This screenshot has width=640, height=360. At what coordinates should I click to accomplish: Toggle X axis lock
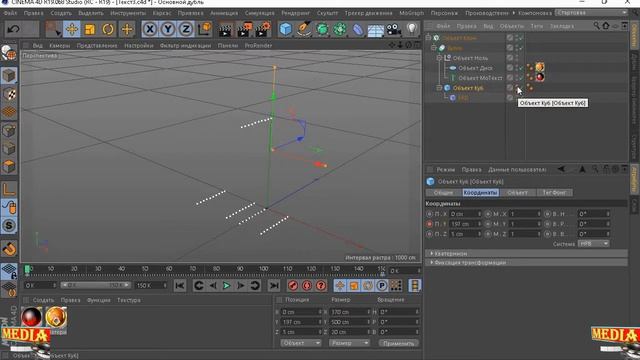click(x=150, y=29)
